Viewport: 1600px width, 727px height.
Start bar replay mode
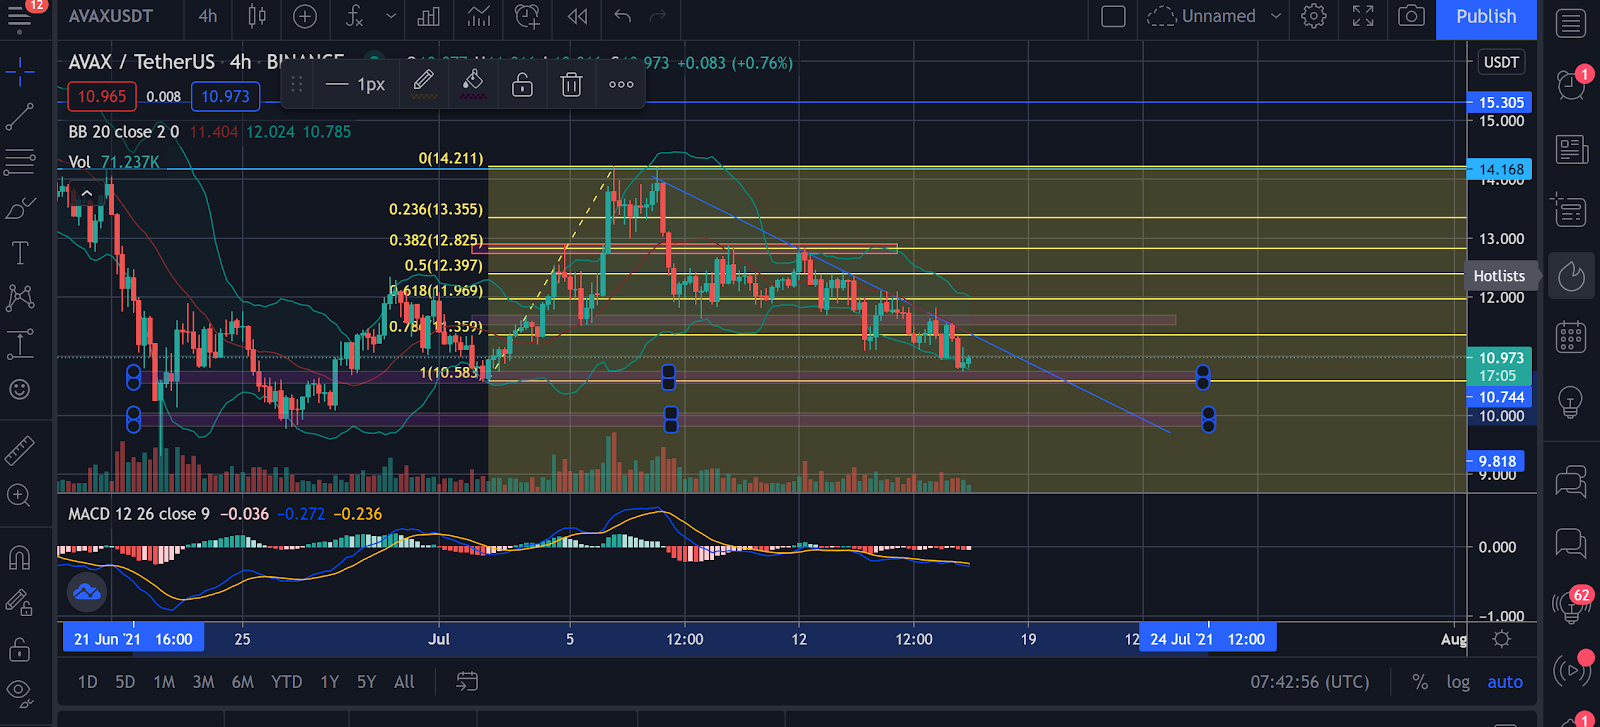pos(577,16)
